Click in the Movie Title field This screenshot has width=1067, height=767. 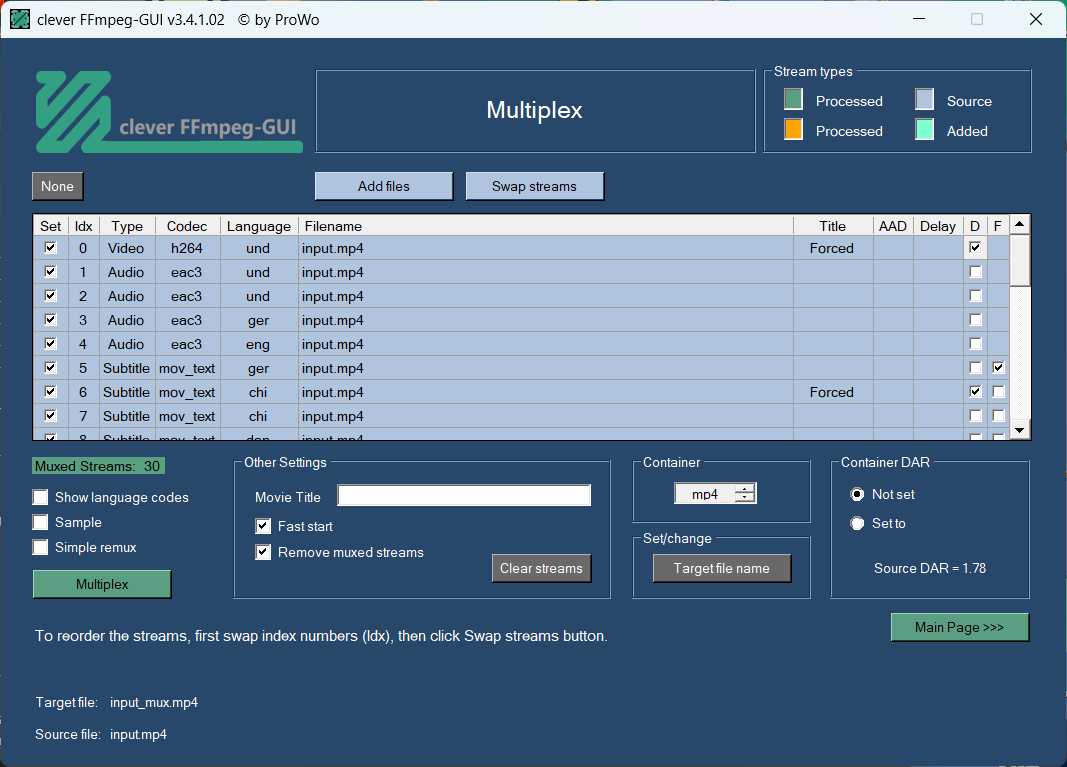click(x=464, y=496)
